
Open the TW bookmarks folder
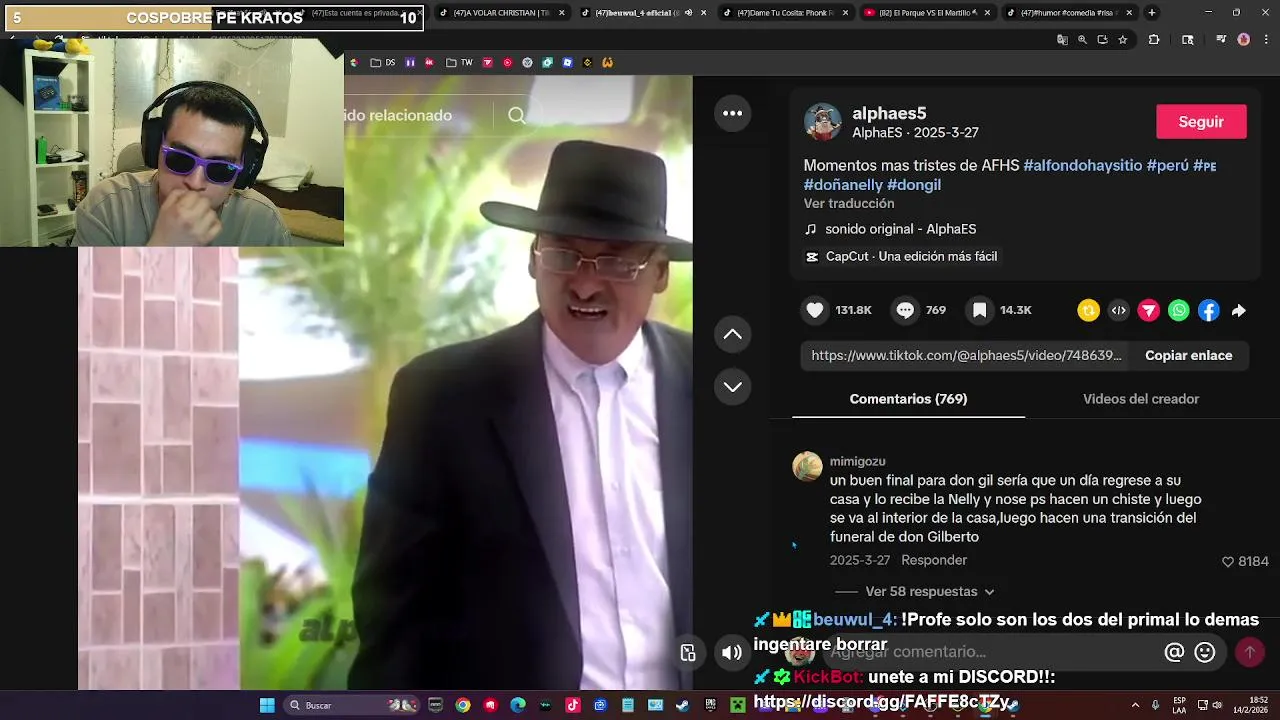(459, 62)
